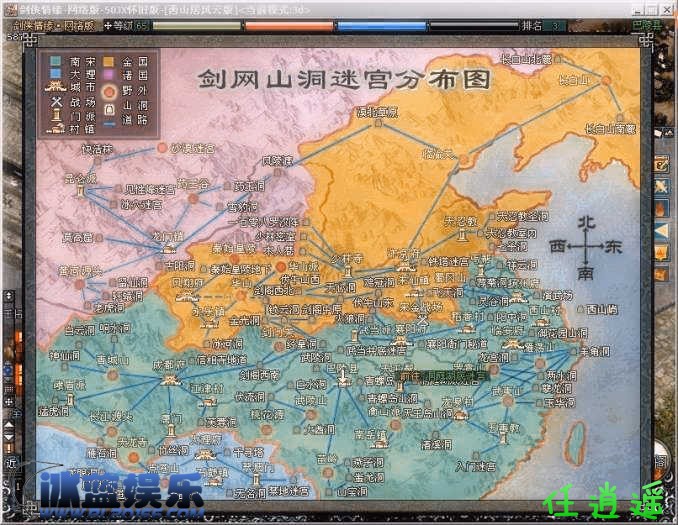Image resolution: width=678 pixels, height=525 pixels.
Task: Select the 武夷山 wilderness marker
Action: click(x=508, y=401)
